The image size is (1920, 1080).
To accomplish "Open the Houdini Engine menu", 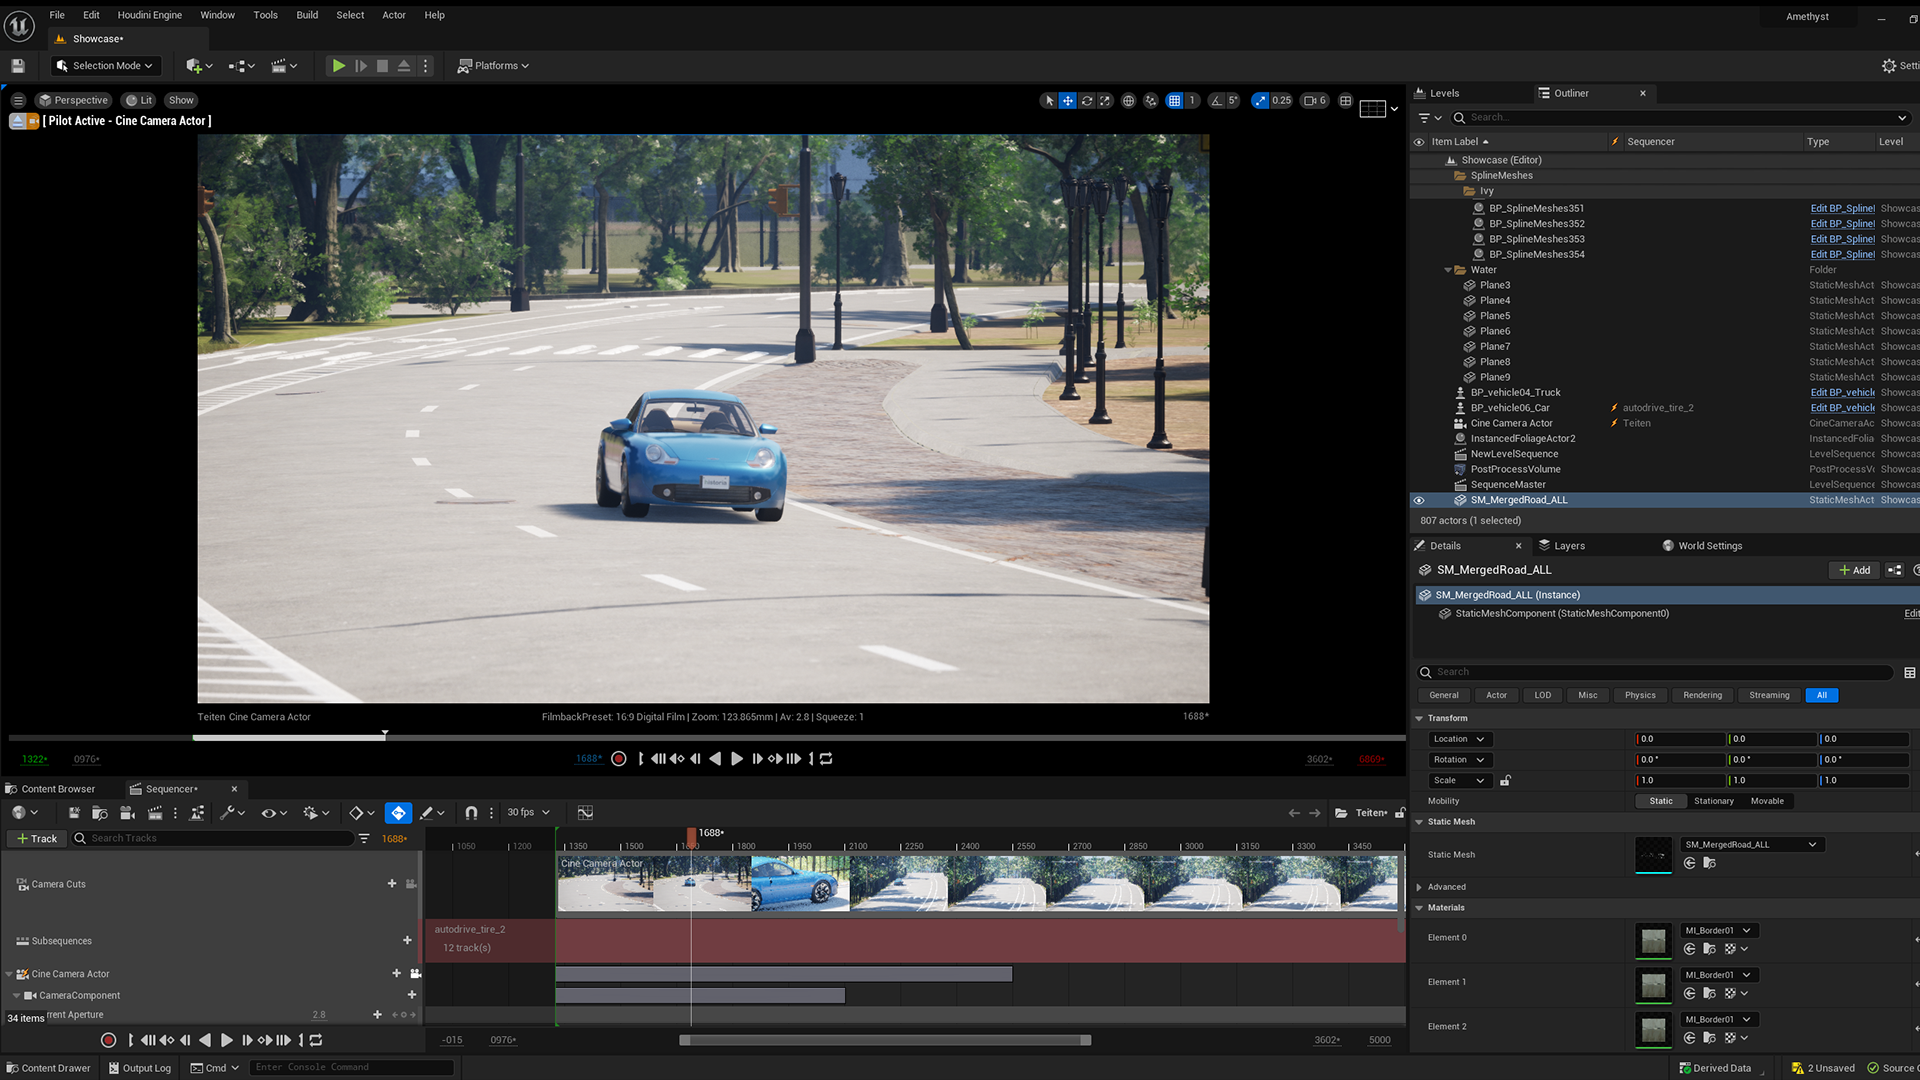I will tap(149, 15).
